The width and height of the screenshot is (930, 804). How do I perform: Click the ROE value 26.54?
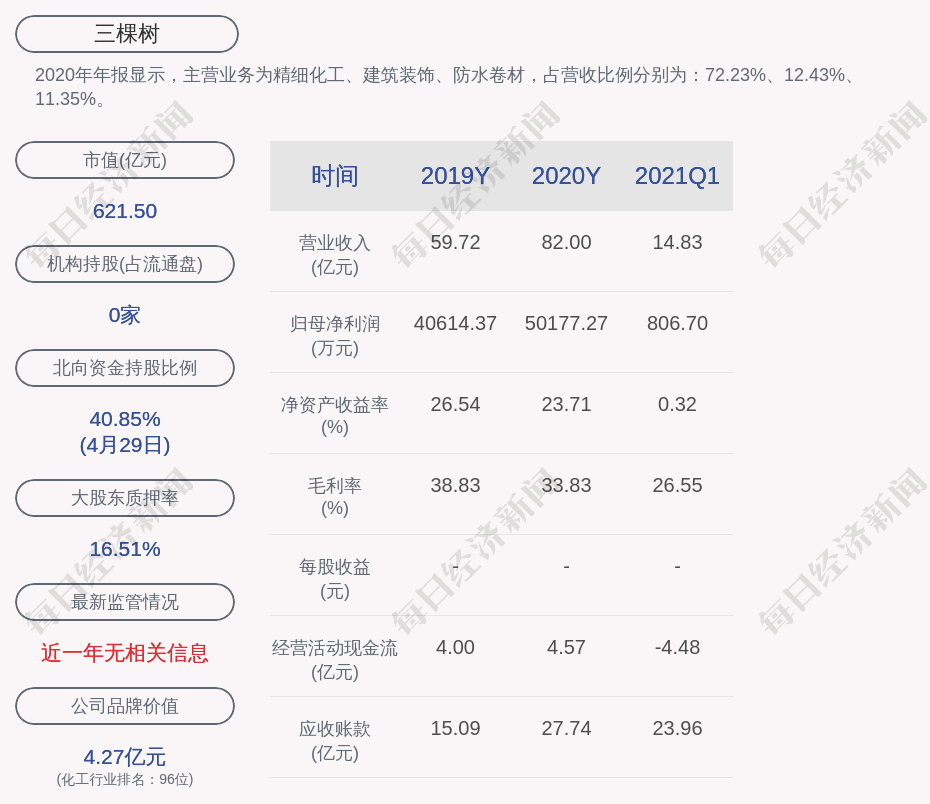[455, 404]
